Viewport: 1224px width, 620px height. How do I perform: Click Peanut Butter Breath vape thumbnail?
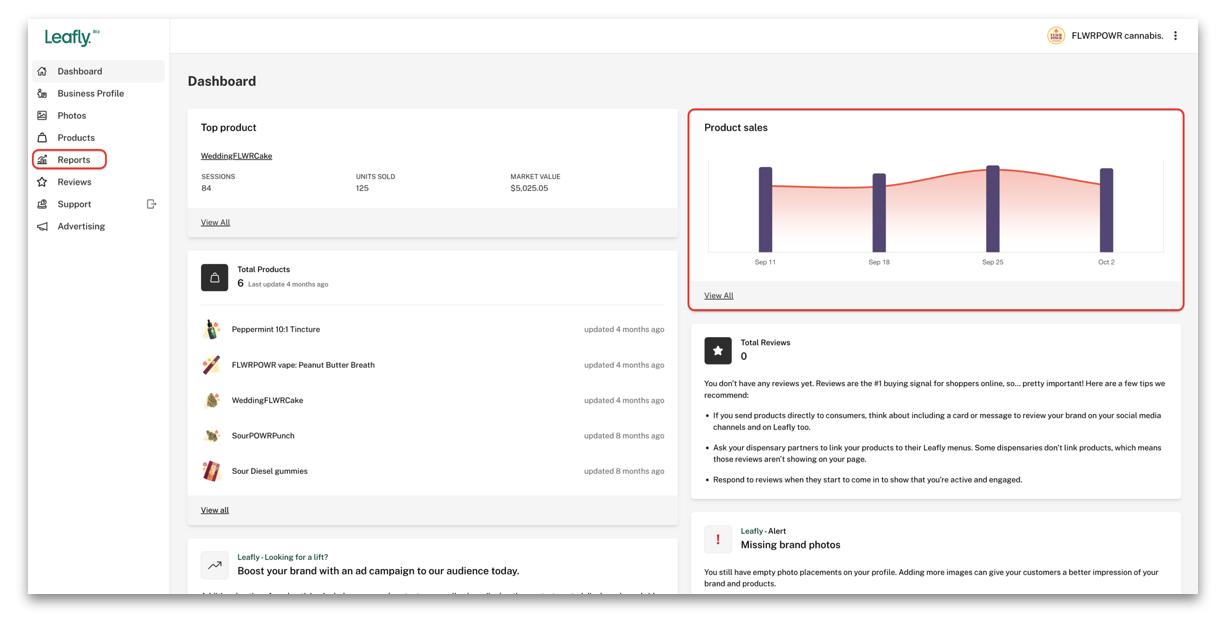211,365
